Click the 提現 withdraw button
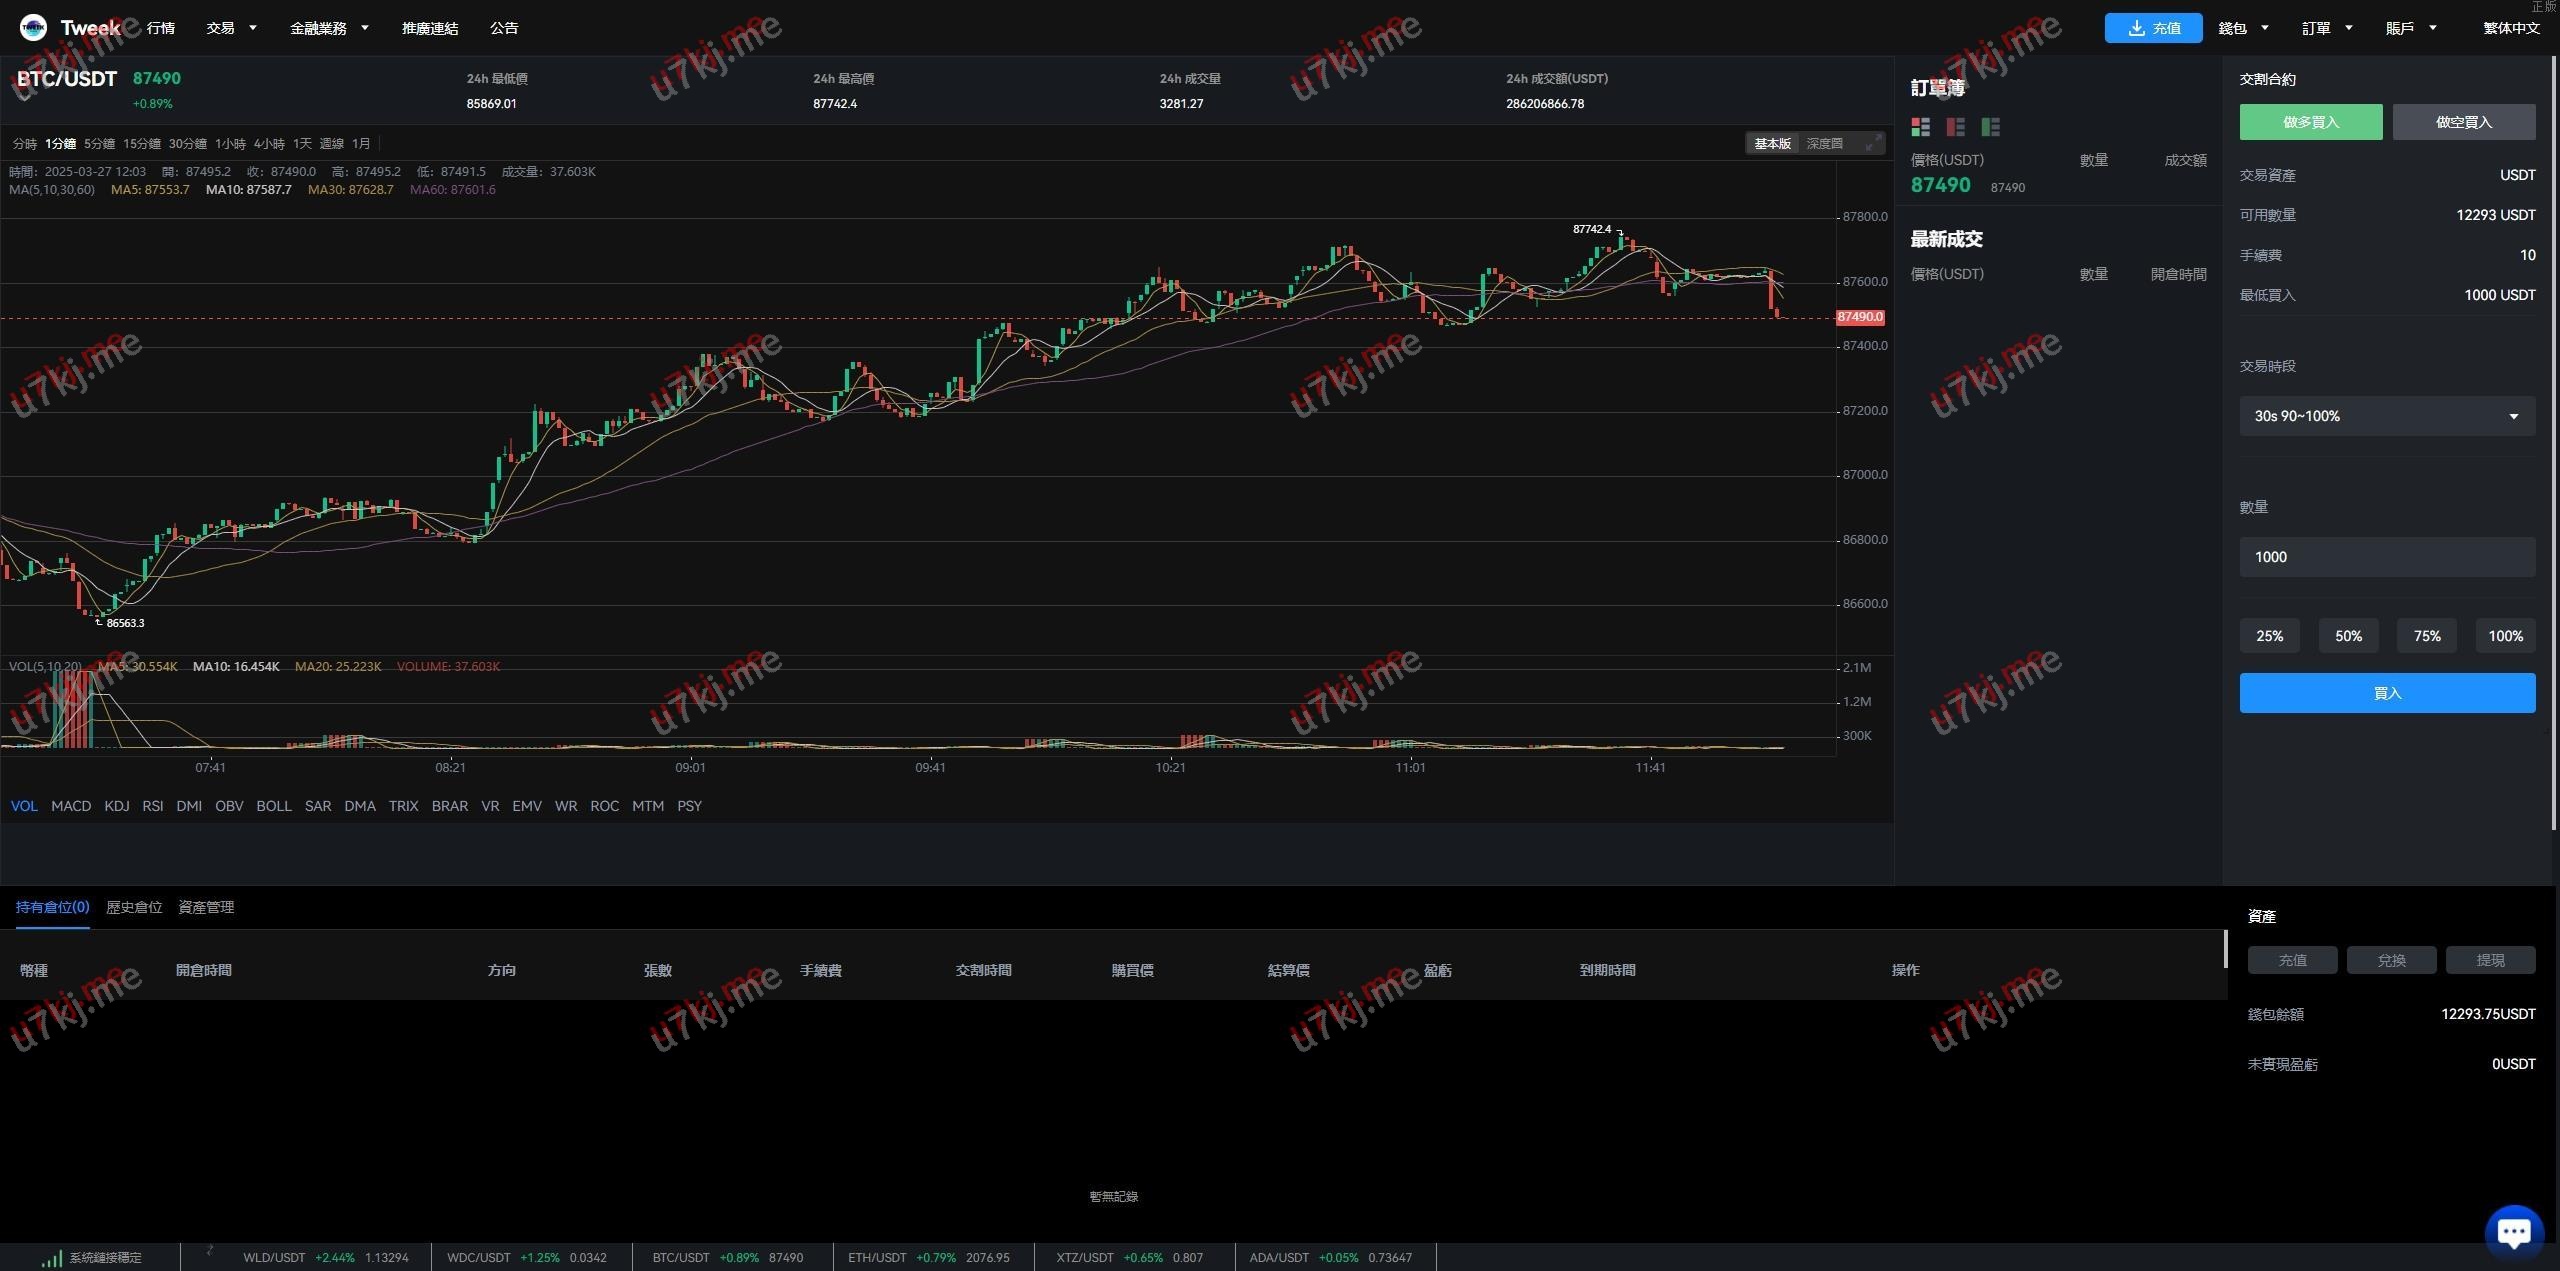Screen dimensions: 2560x1271 pos(2489,960)
